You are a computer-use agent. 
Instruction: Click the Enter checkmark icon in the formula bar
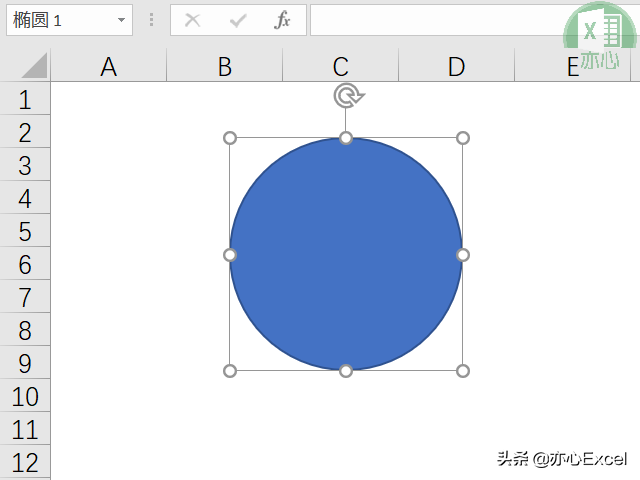(238, 20)
